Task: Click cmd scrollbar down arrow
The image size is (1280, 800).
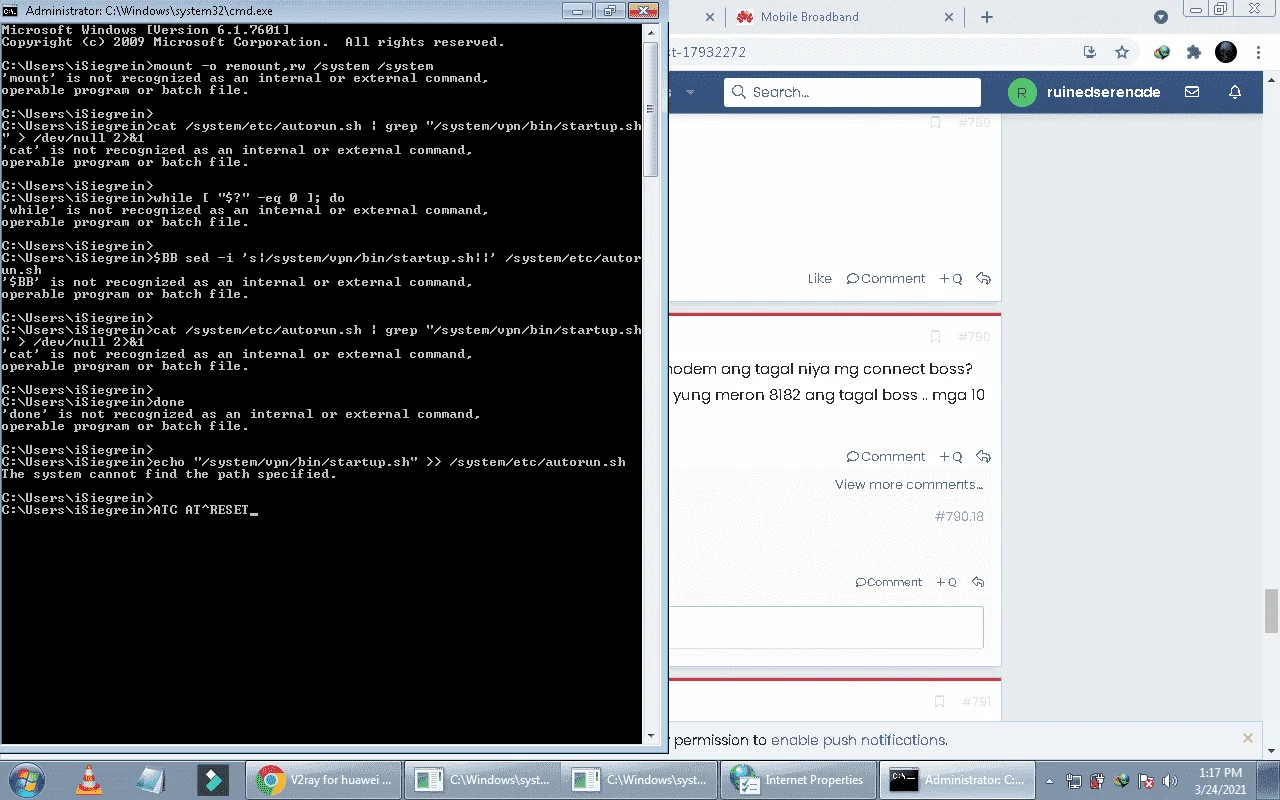Action: click(650, 735)
